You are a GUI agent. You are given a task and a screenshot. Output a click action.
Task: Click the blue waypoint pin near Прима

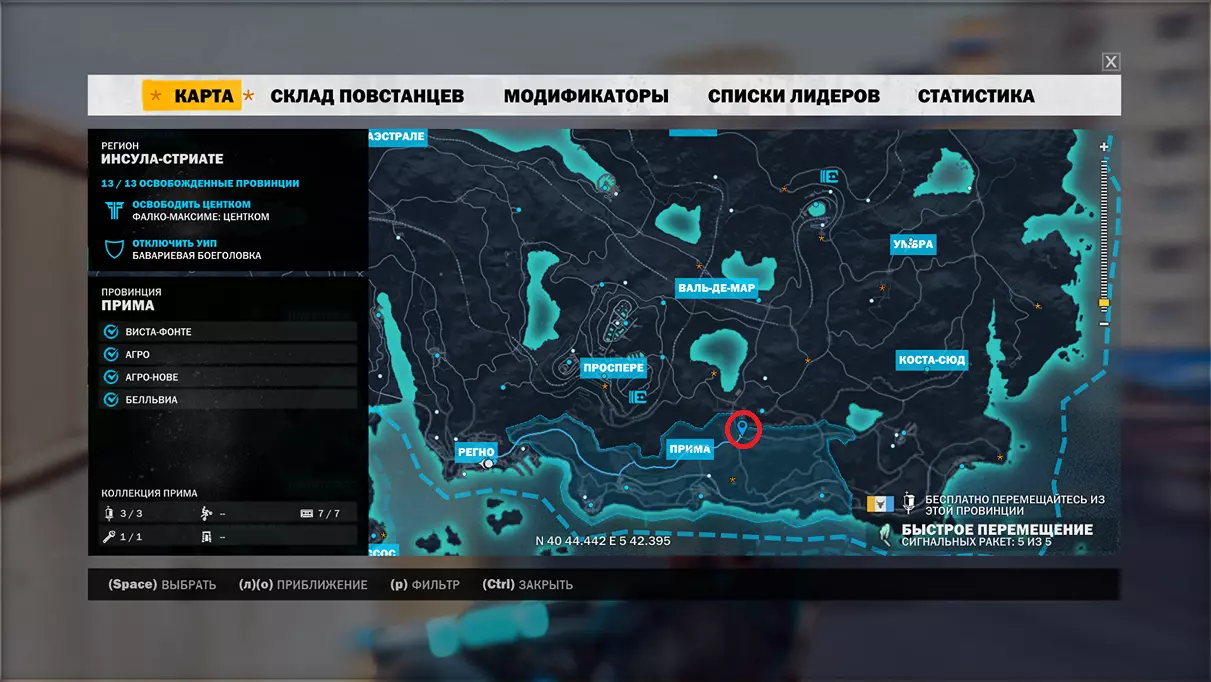point(741,429)
